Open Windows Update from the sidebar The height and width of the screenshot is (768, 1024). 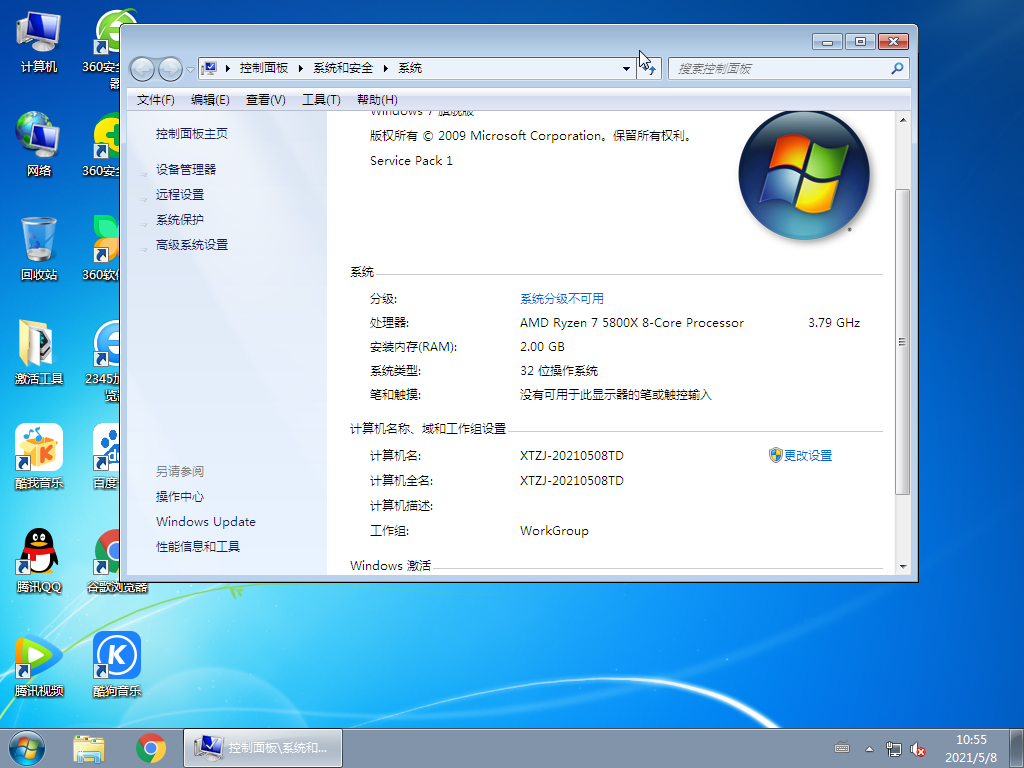click(x=205, y=521)
